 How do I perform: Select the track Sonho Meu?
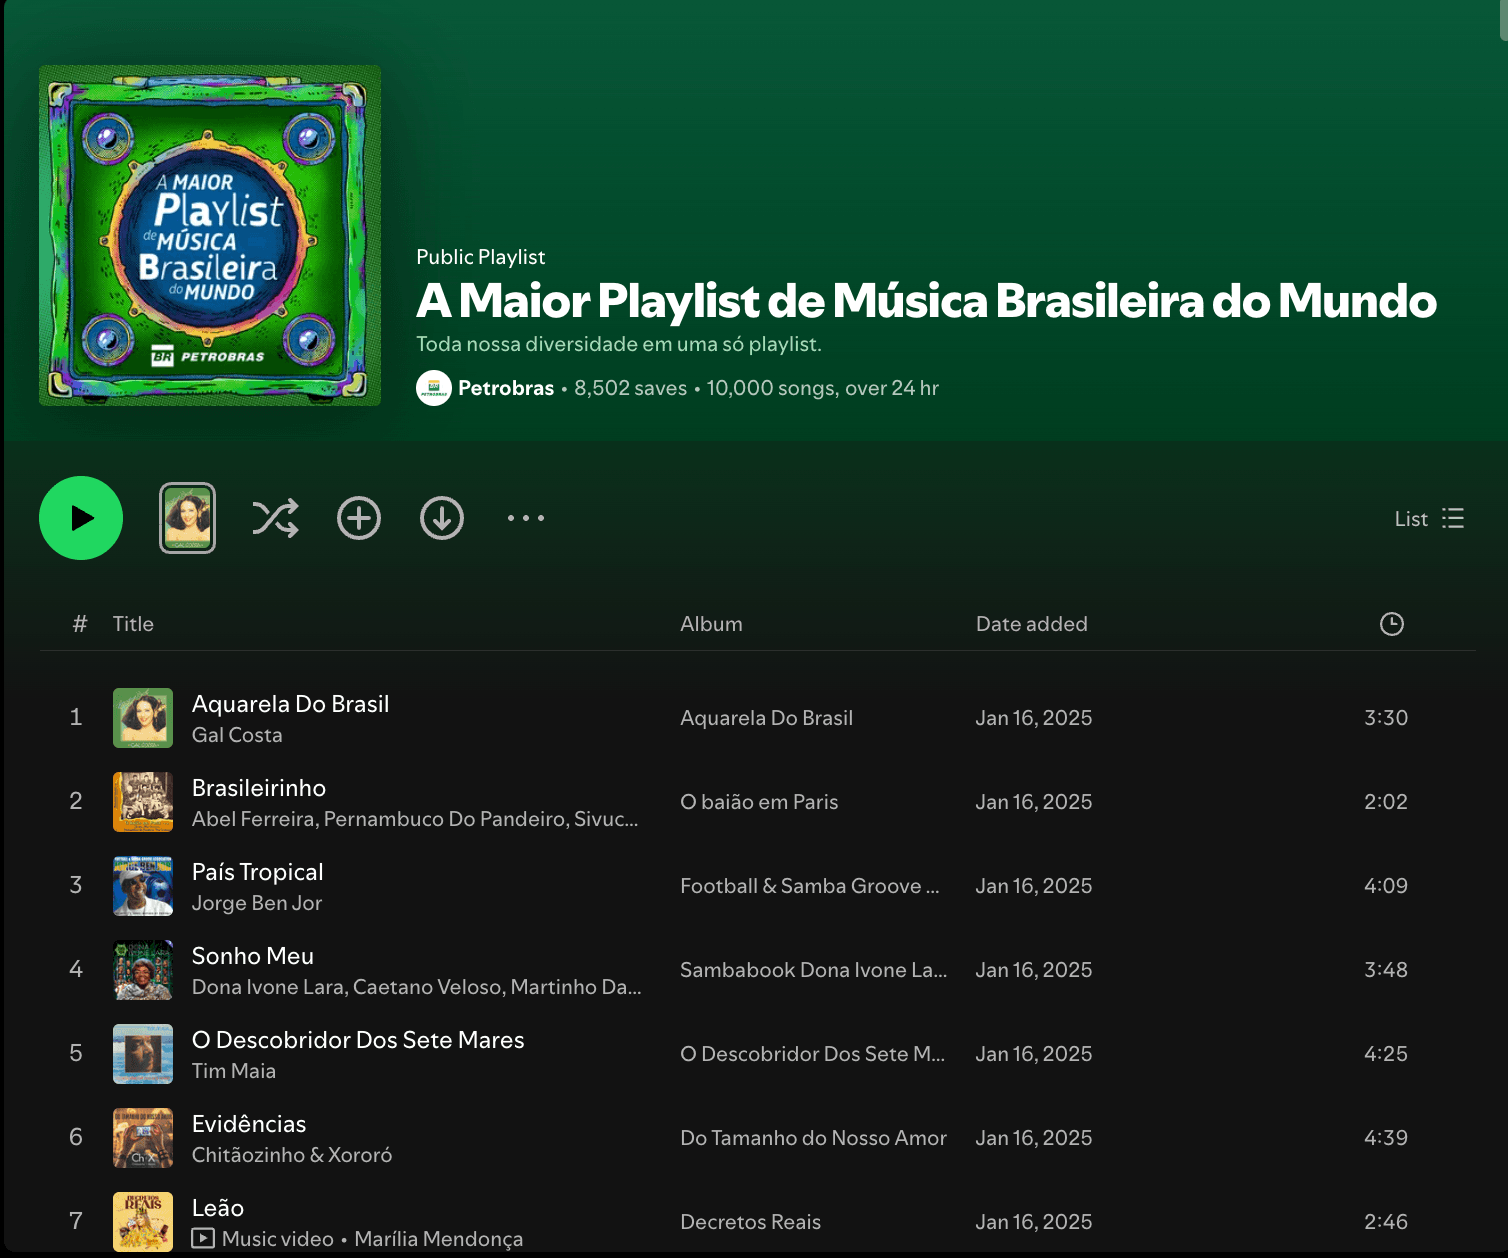coord(252,956)
